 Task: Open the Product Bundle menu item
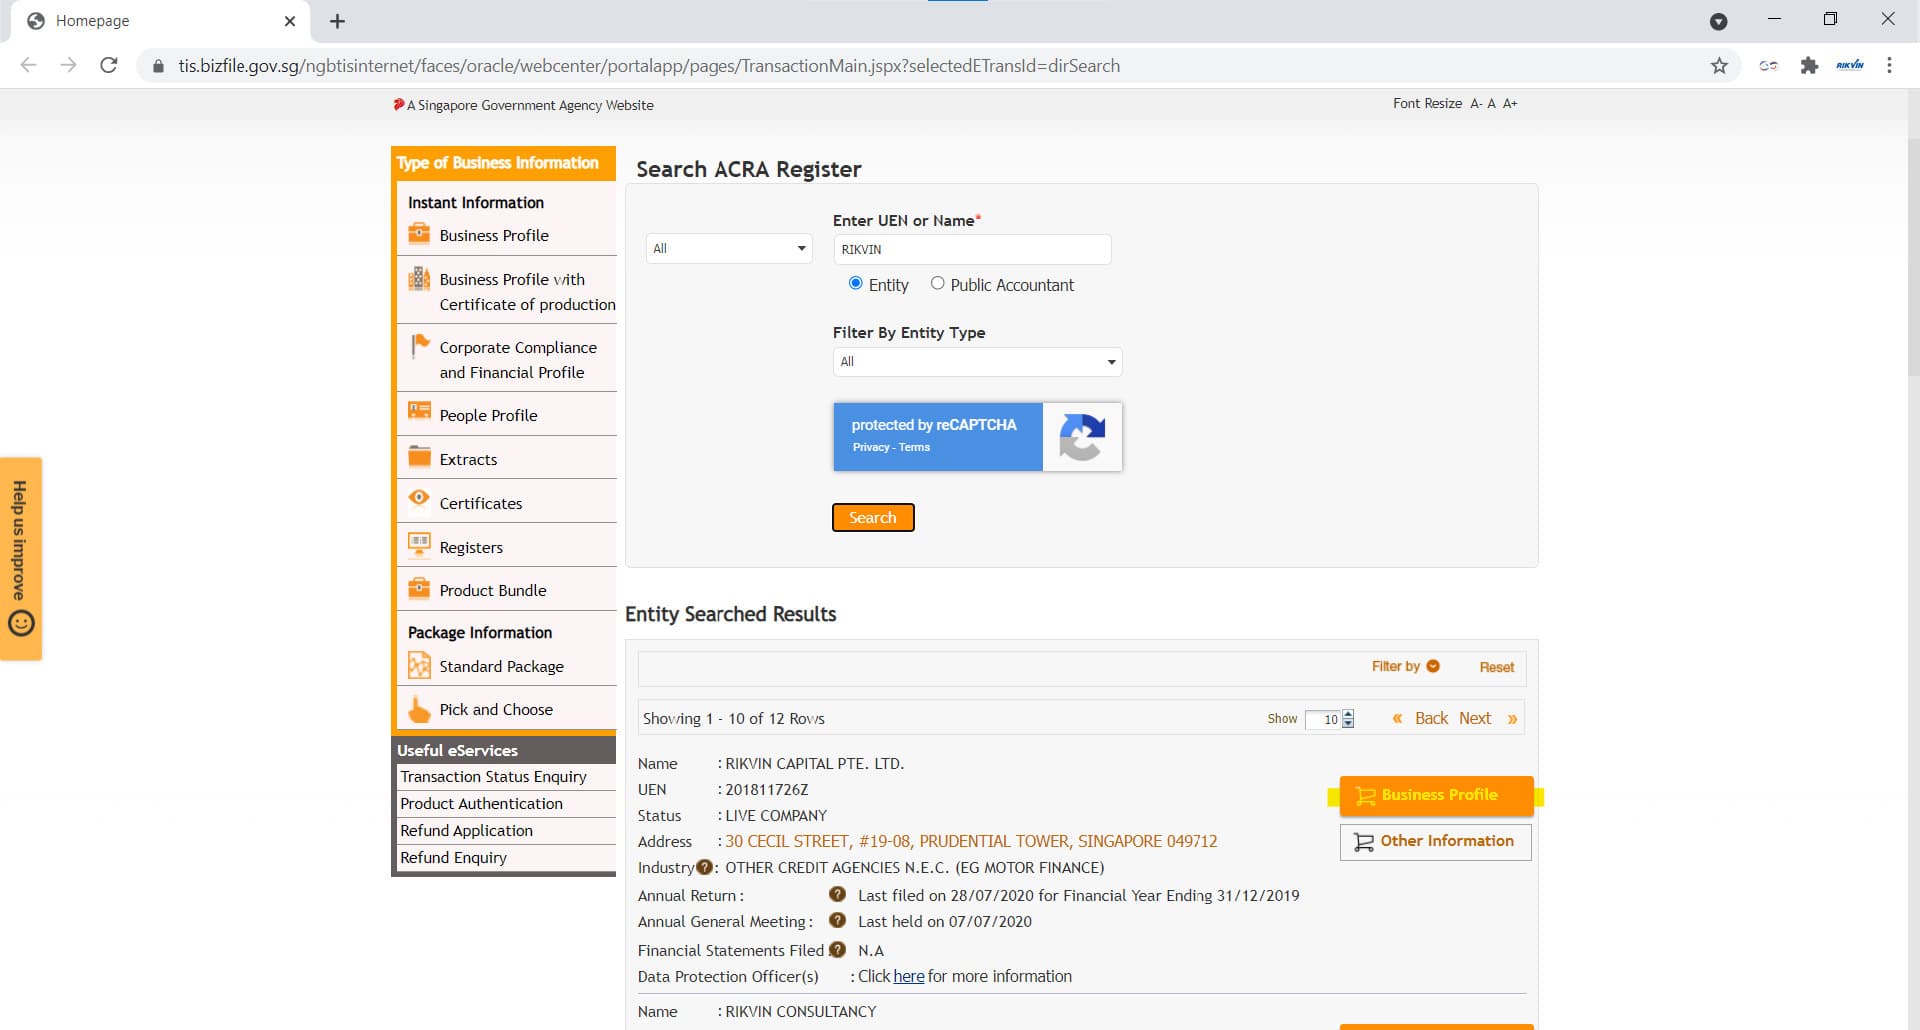tap(493, 590)
